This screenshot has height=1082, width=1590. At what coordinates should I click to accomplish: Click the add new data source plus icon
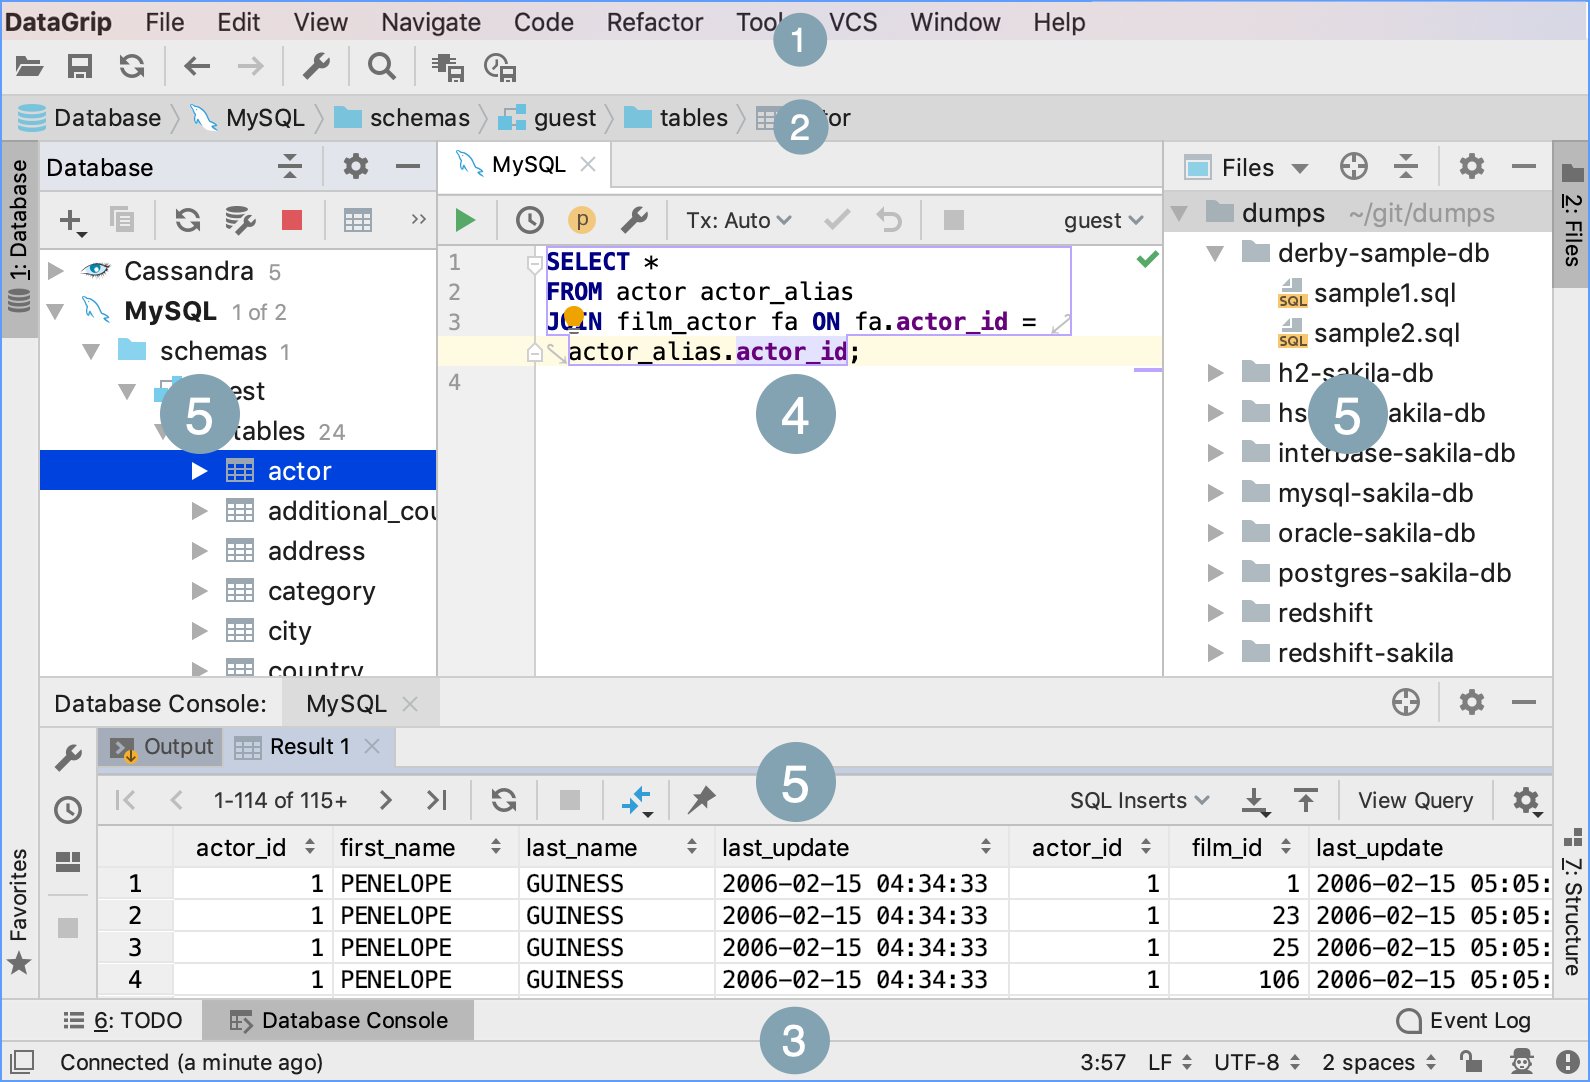pos(72,220)
